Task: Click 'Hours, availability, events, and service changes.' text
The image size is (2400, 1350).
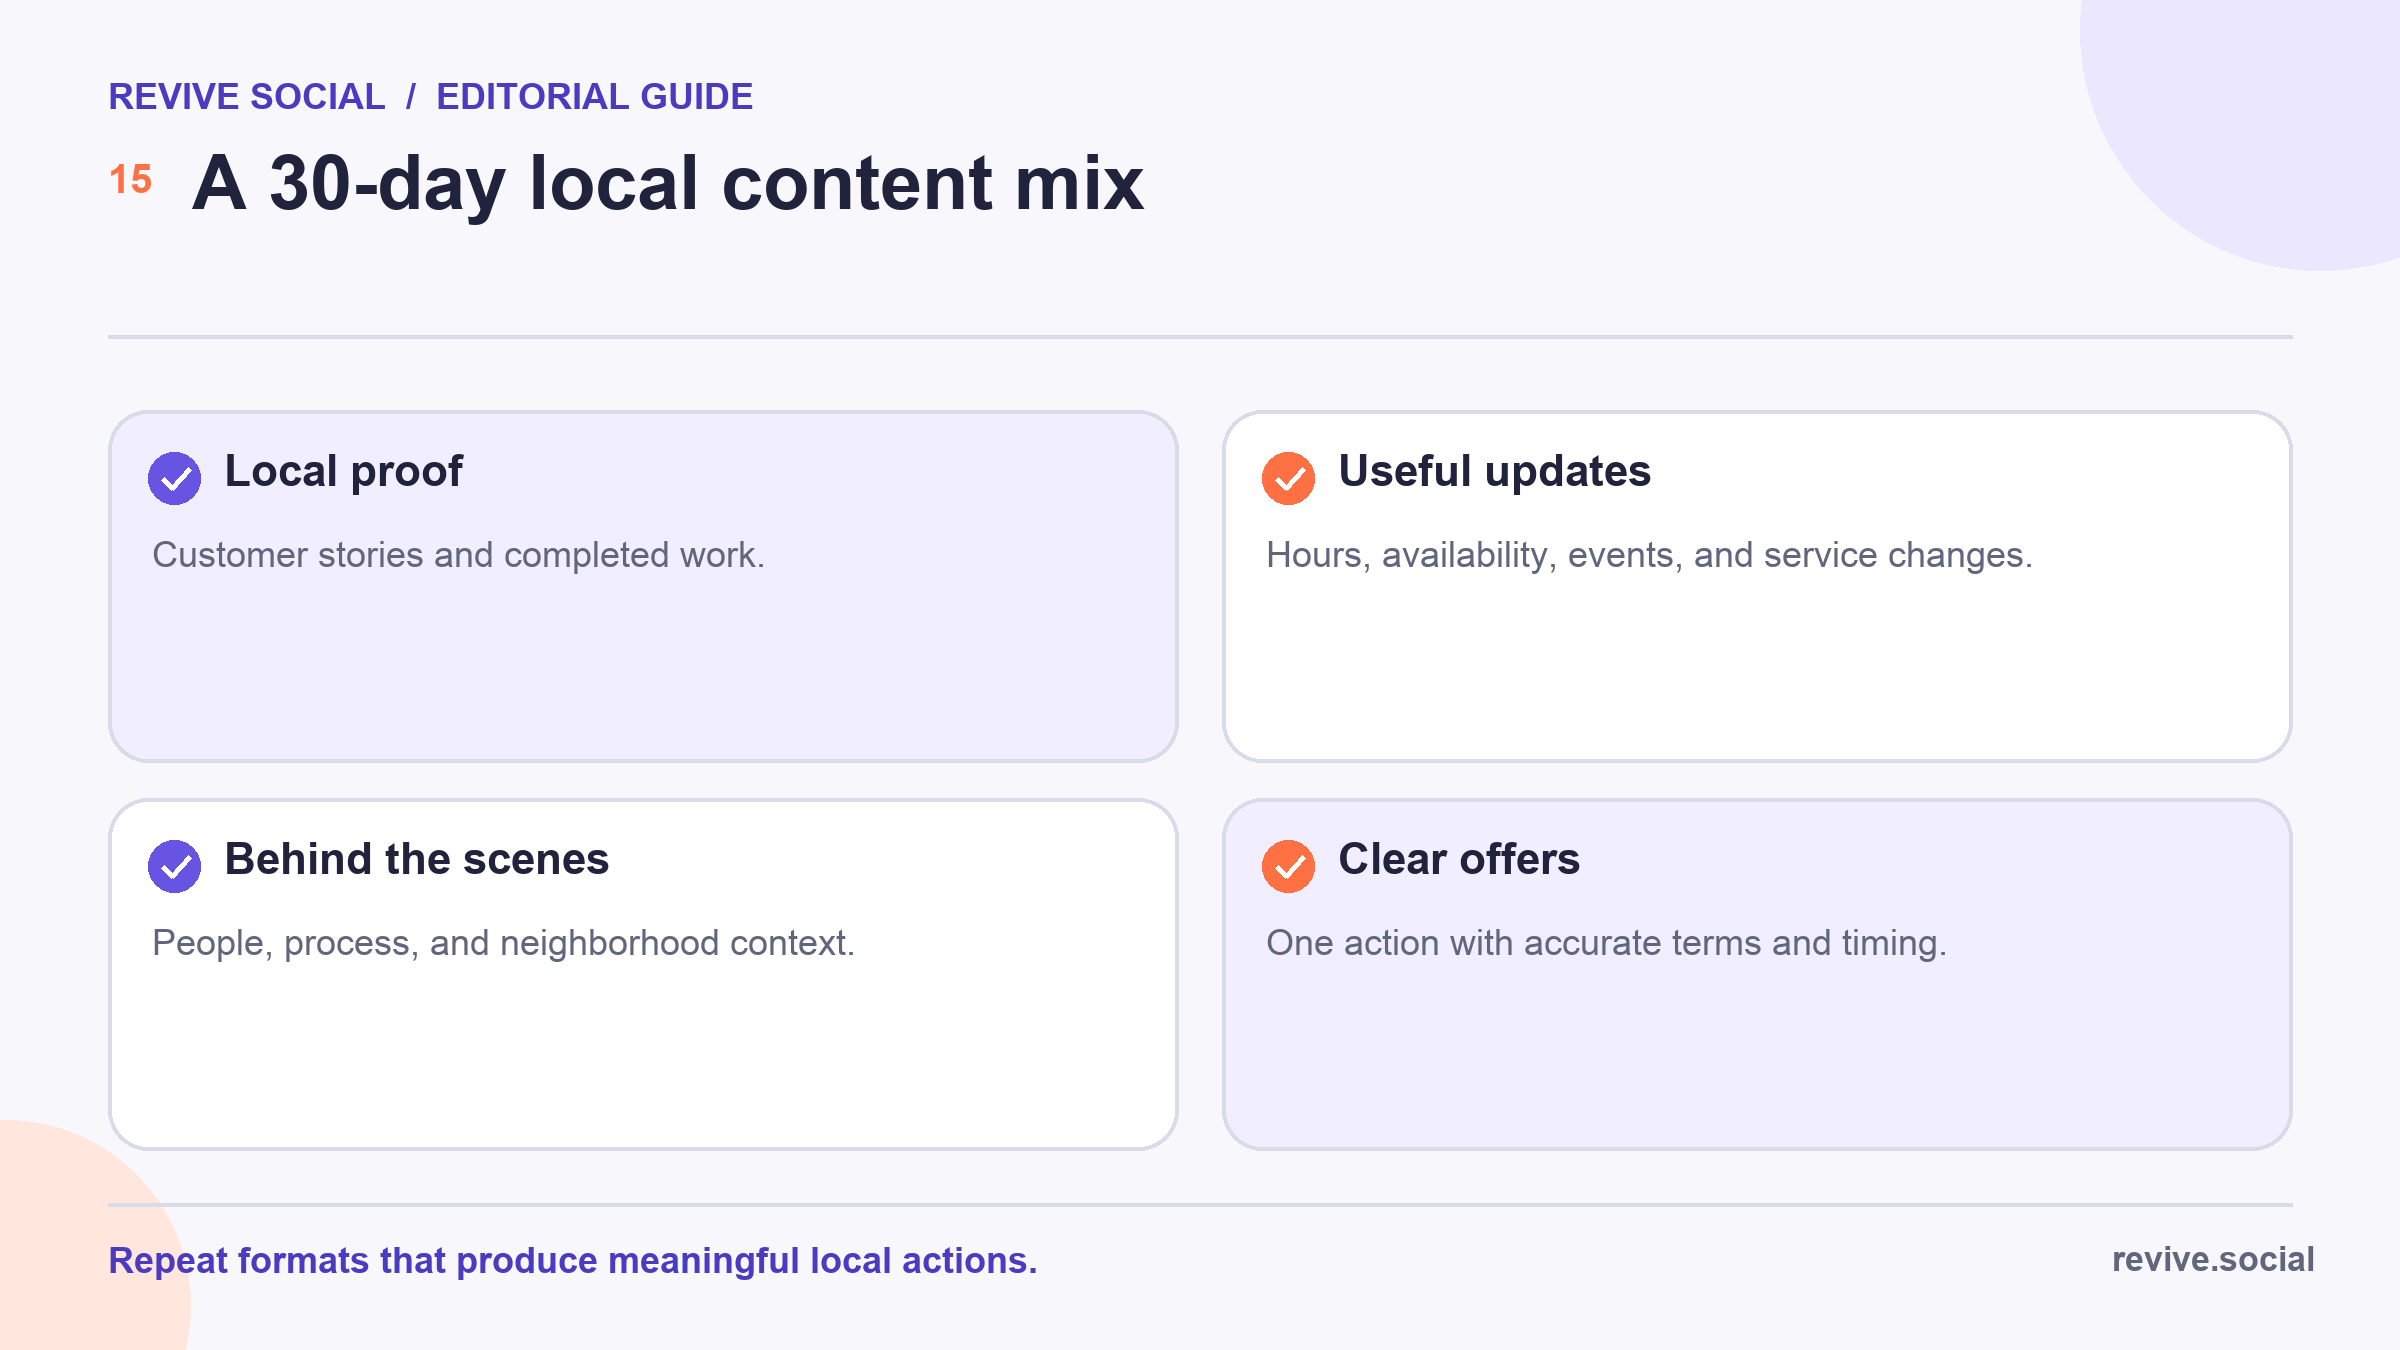Action: (x=1649, y=555)
